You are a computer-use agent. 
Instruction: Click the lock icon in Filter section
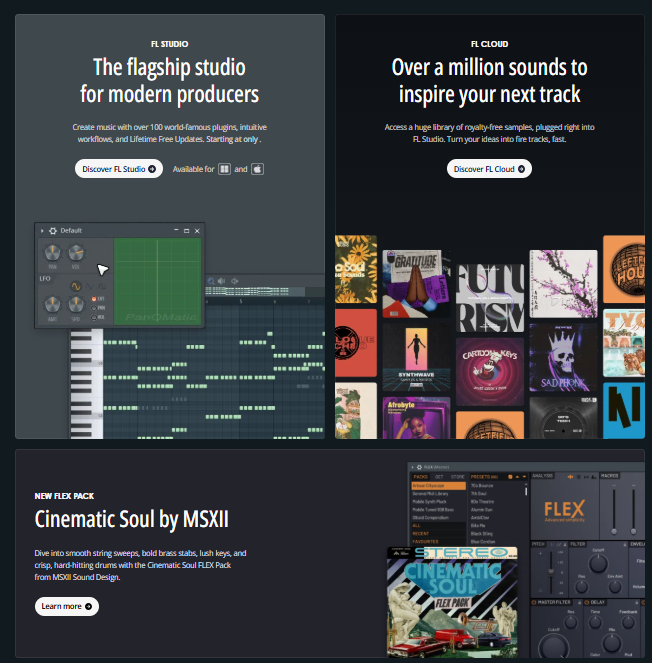(x=625, y=545)
